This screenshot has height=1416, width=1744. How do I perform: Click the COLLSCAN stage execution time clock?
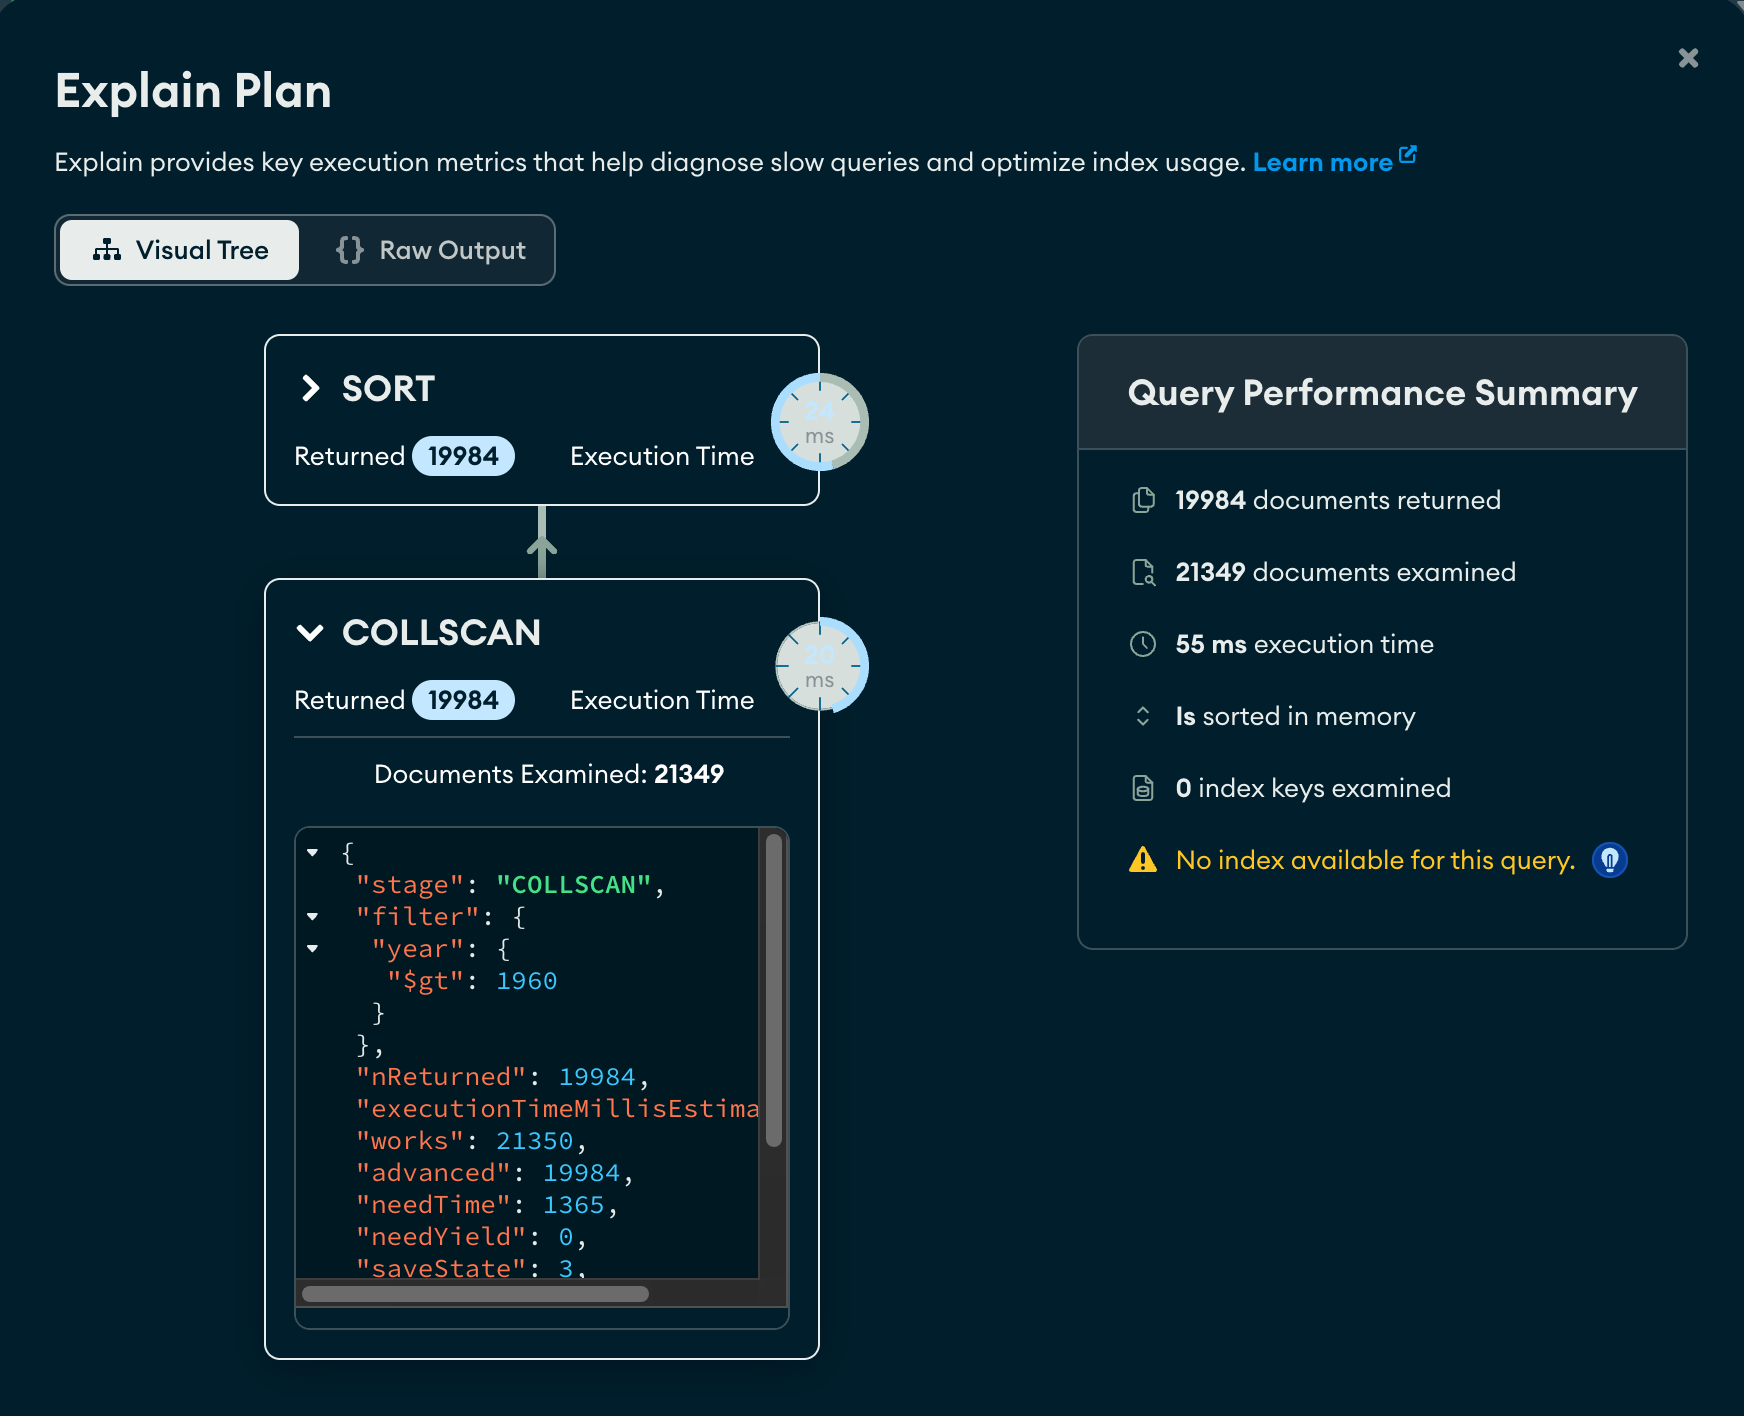(x=820, y=666)
